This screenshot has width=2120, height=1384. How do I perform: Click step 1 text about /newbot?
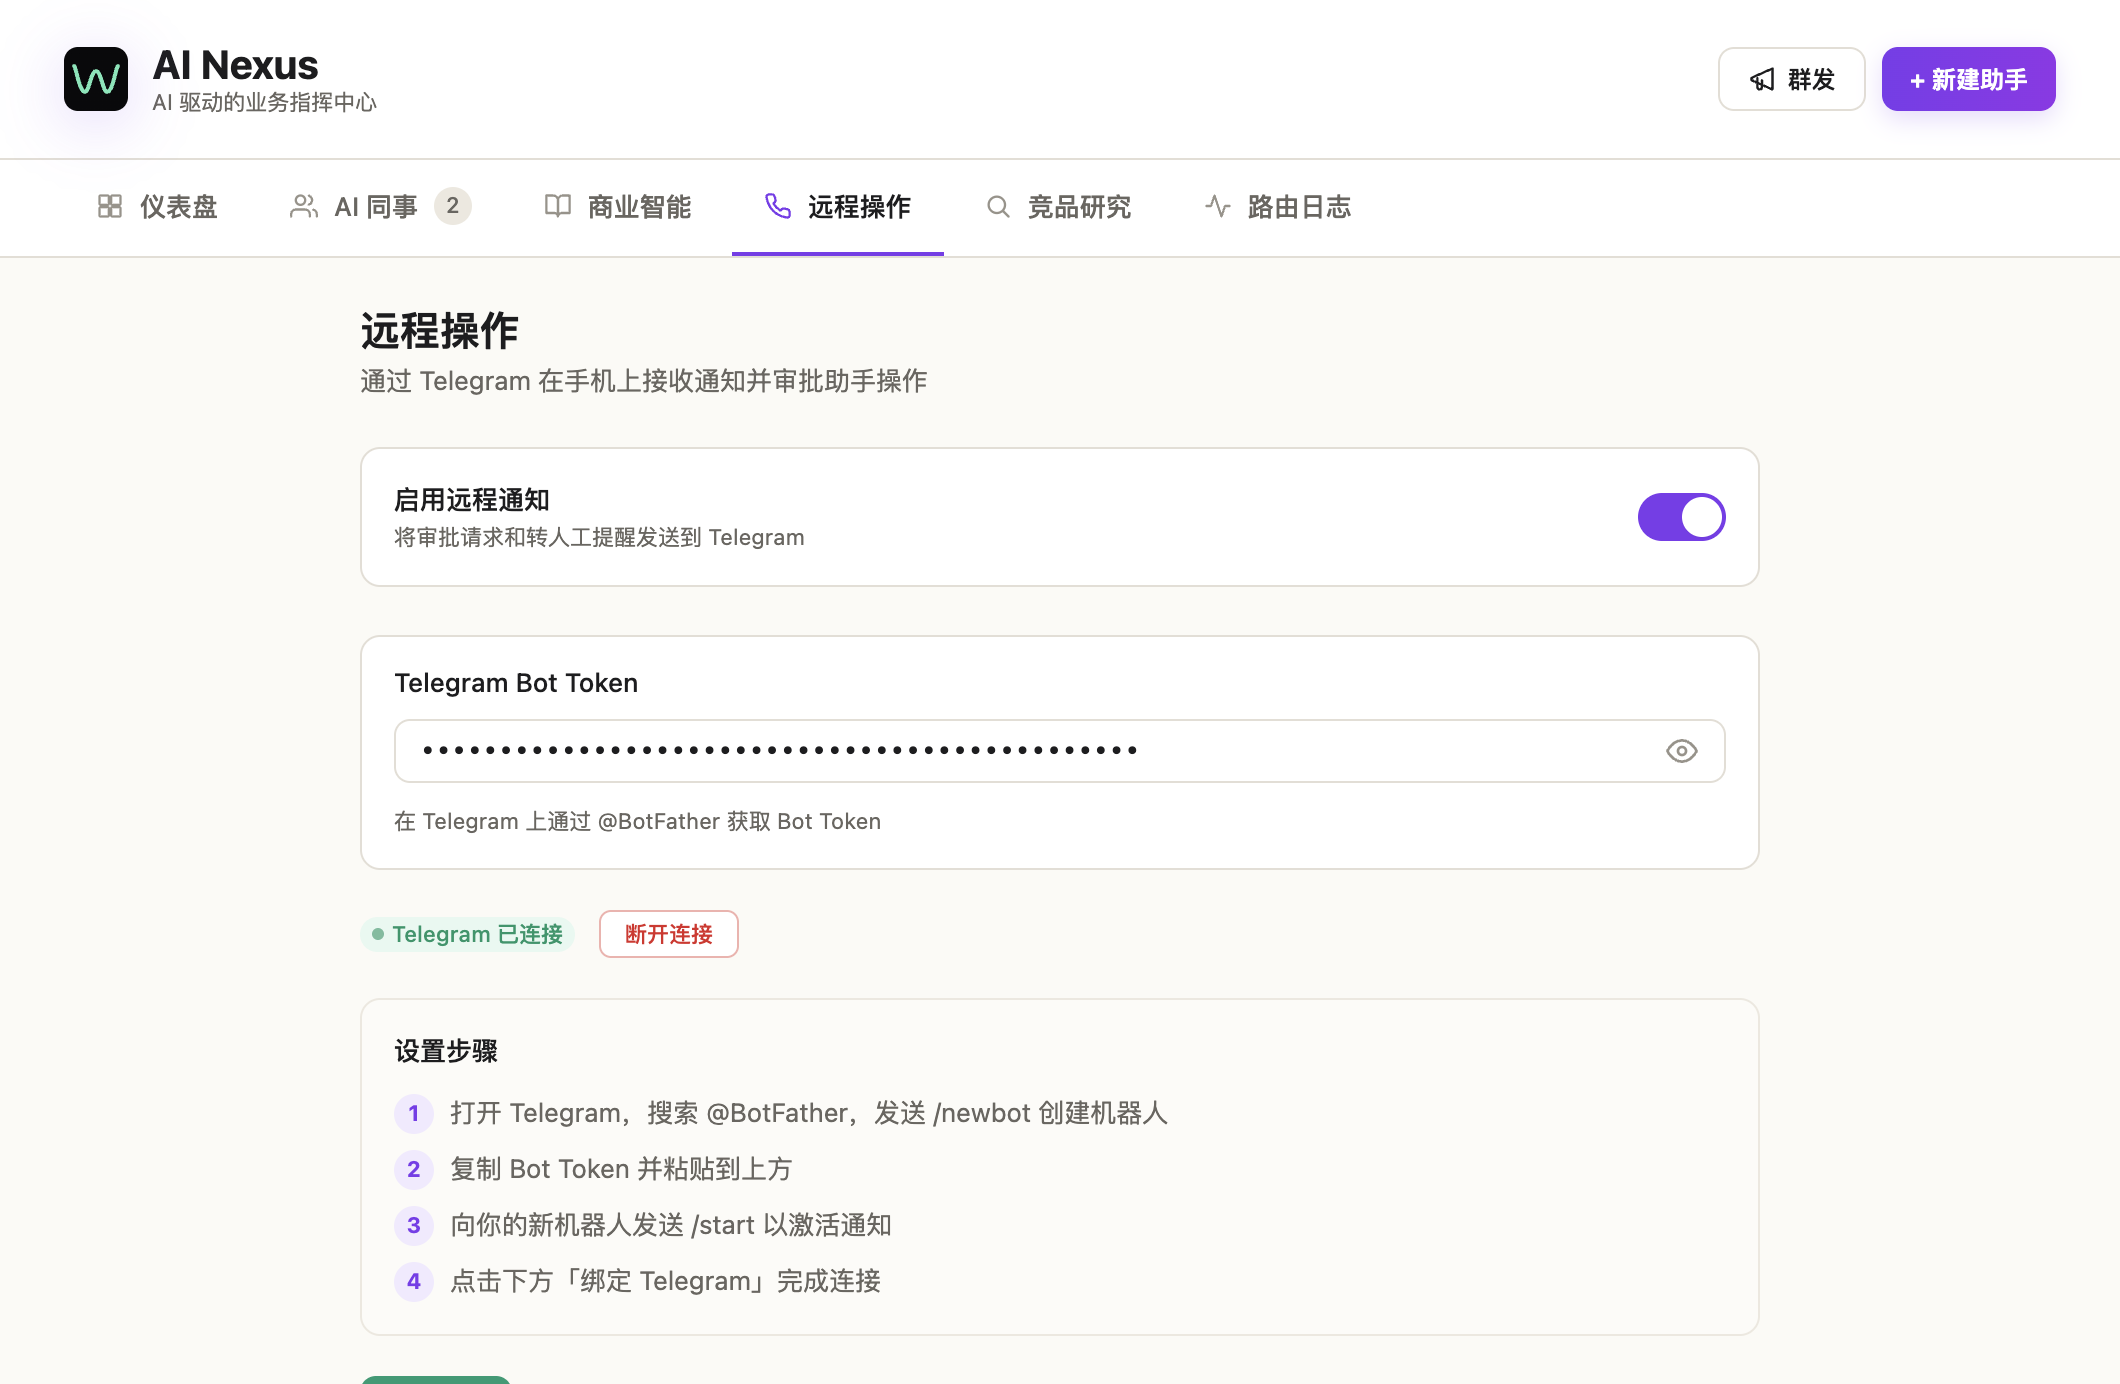[x=809, y=1113]
